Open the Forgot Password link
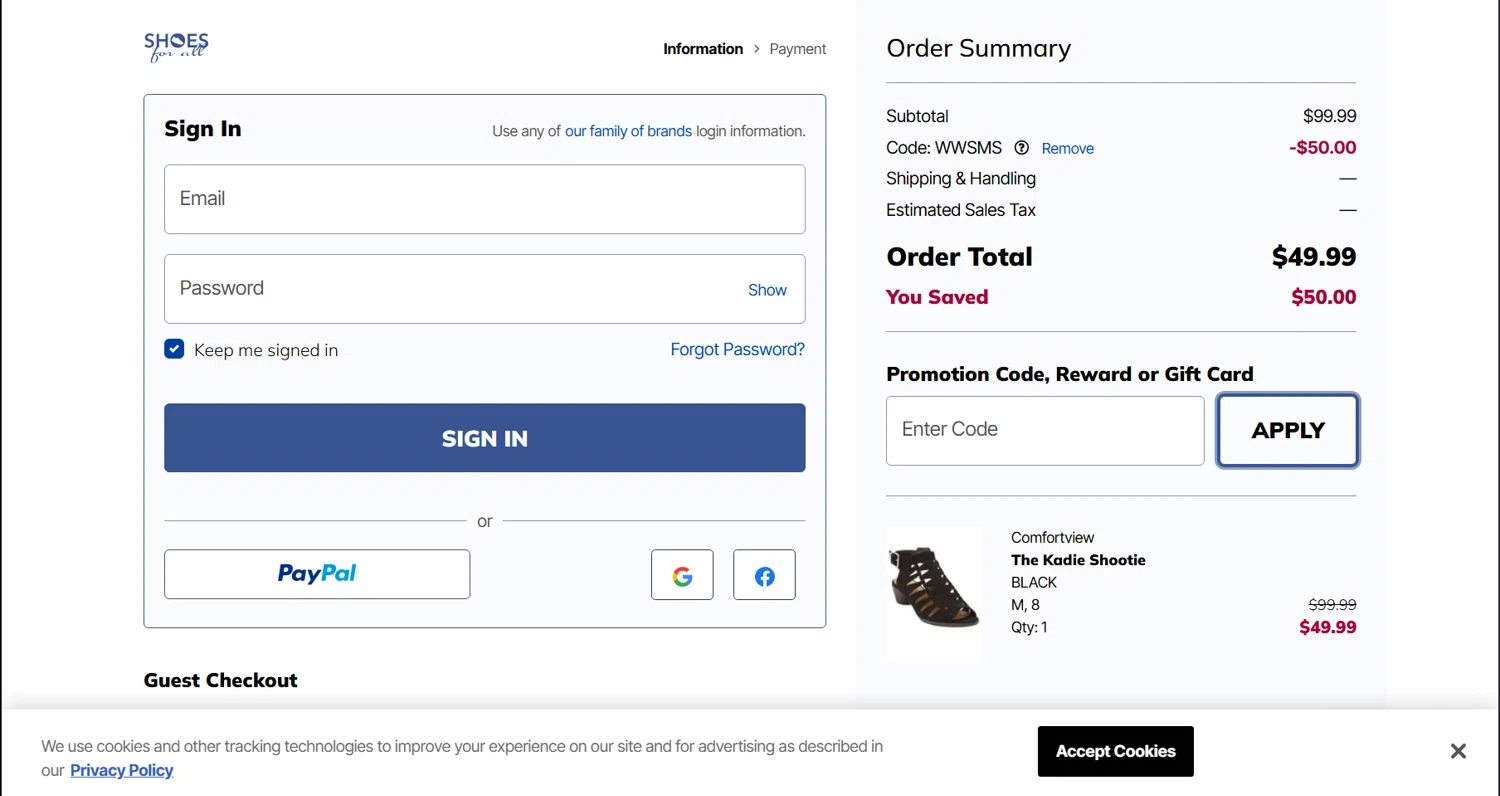1500x796 pixels. click(737, 349)
